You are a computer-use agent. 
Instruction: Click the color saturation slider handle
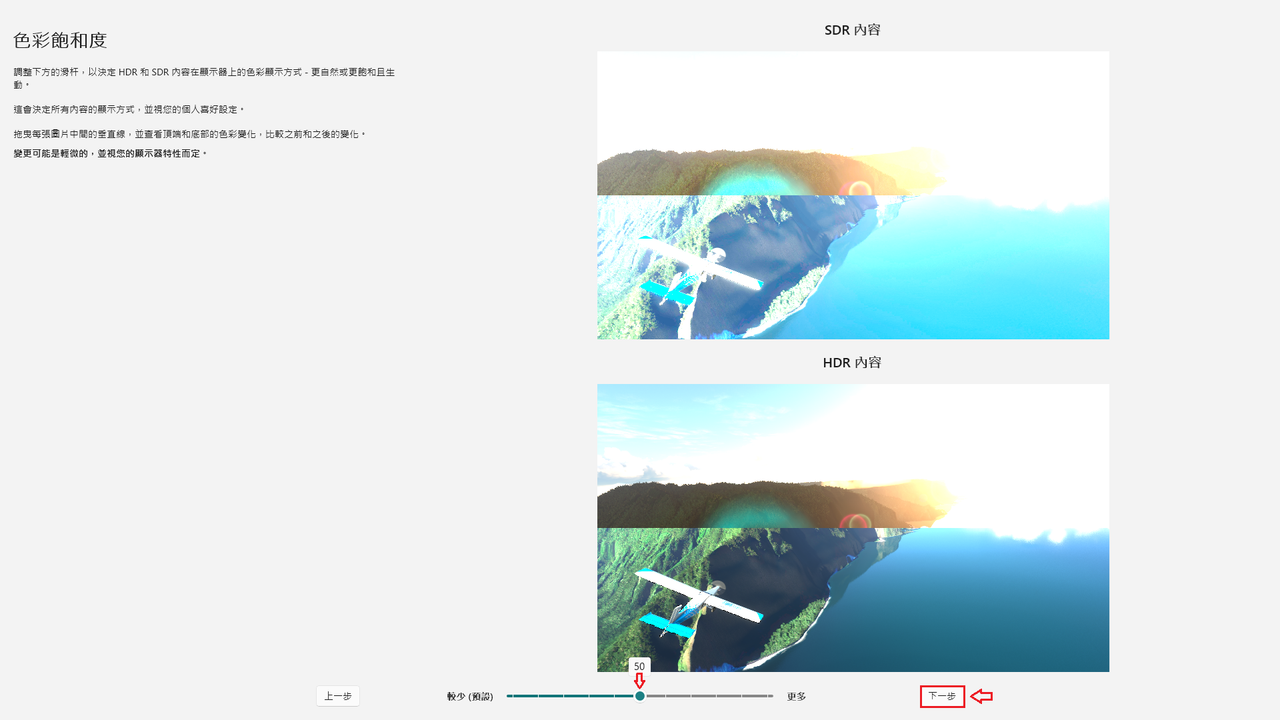point(640,696)
